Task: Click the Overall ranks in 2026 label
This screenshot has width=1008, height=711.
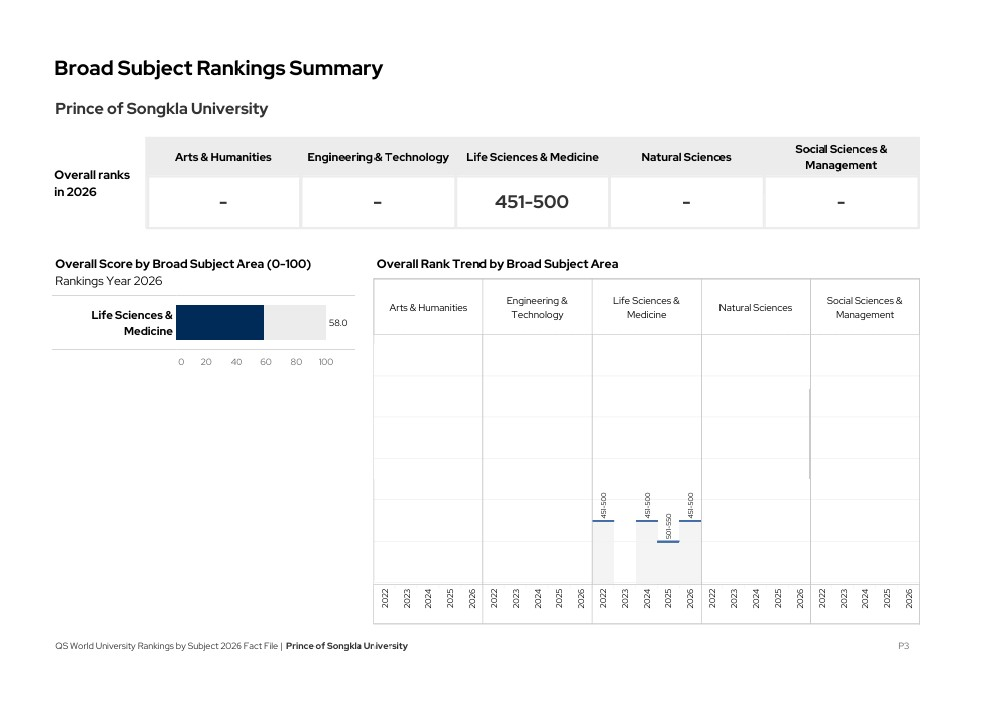Action: [x=92, y=183]
